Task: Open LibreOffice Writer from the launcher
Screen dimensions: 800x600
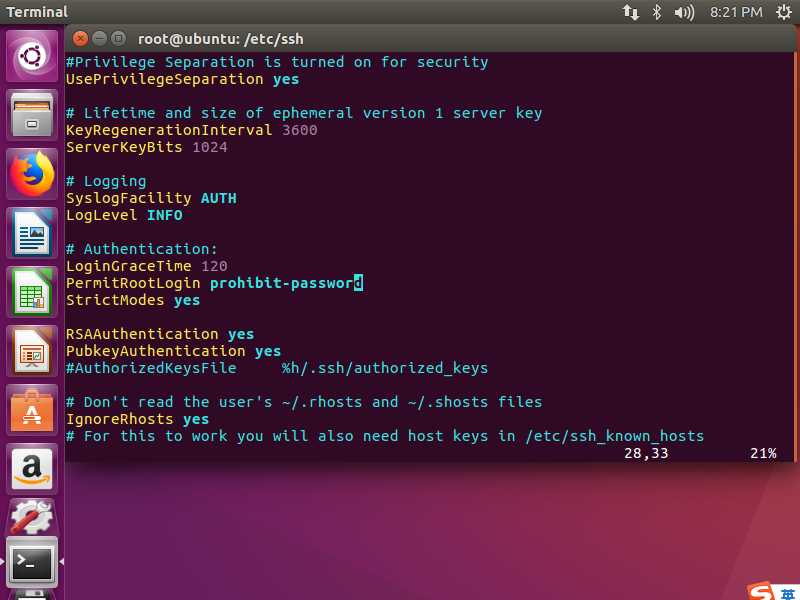Action: pyautogui.click(x=32, y=233)
